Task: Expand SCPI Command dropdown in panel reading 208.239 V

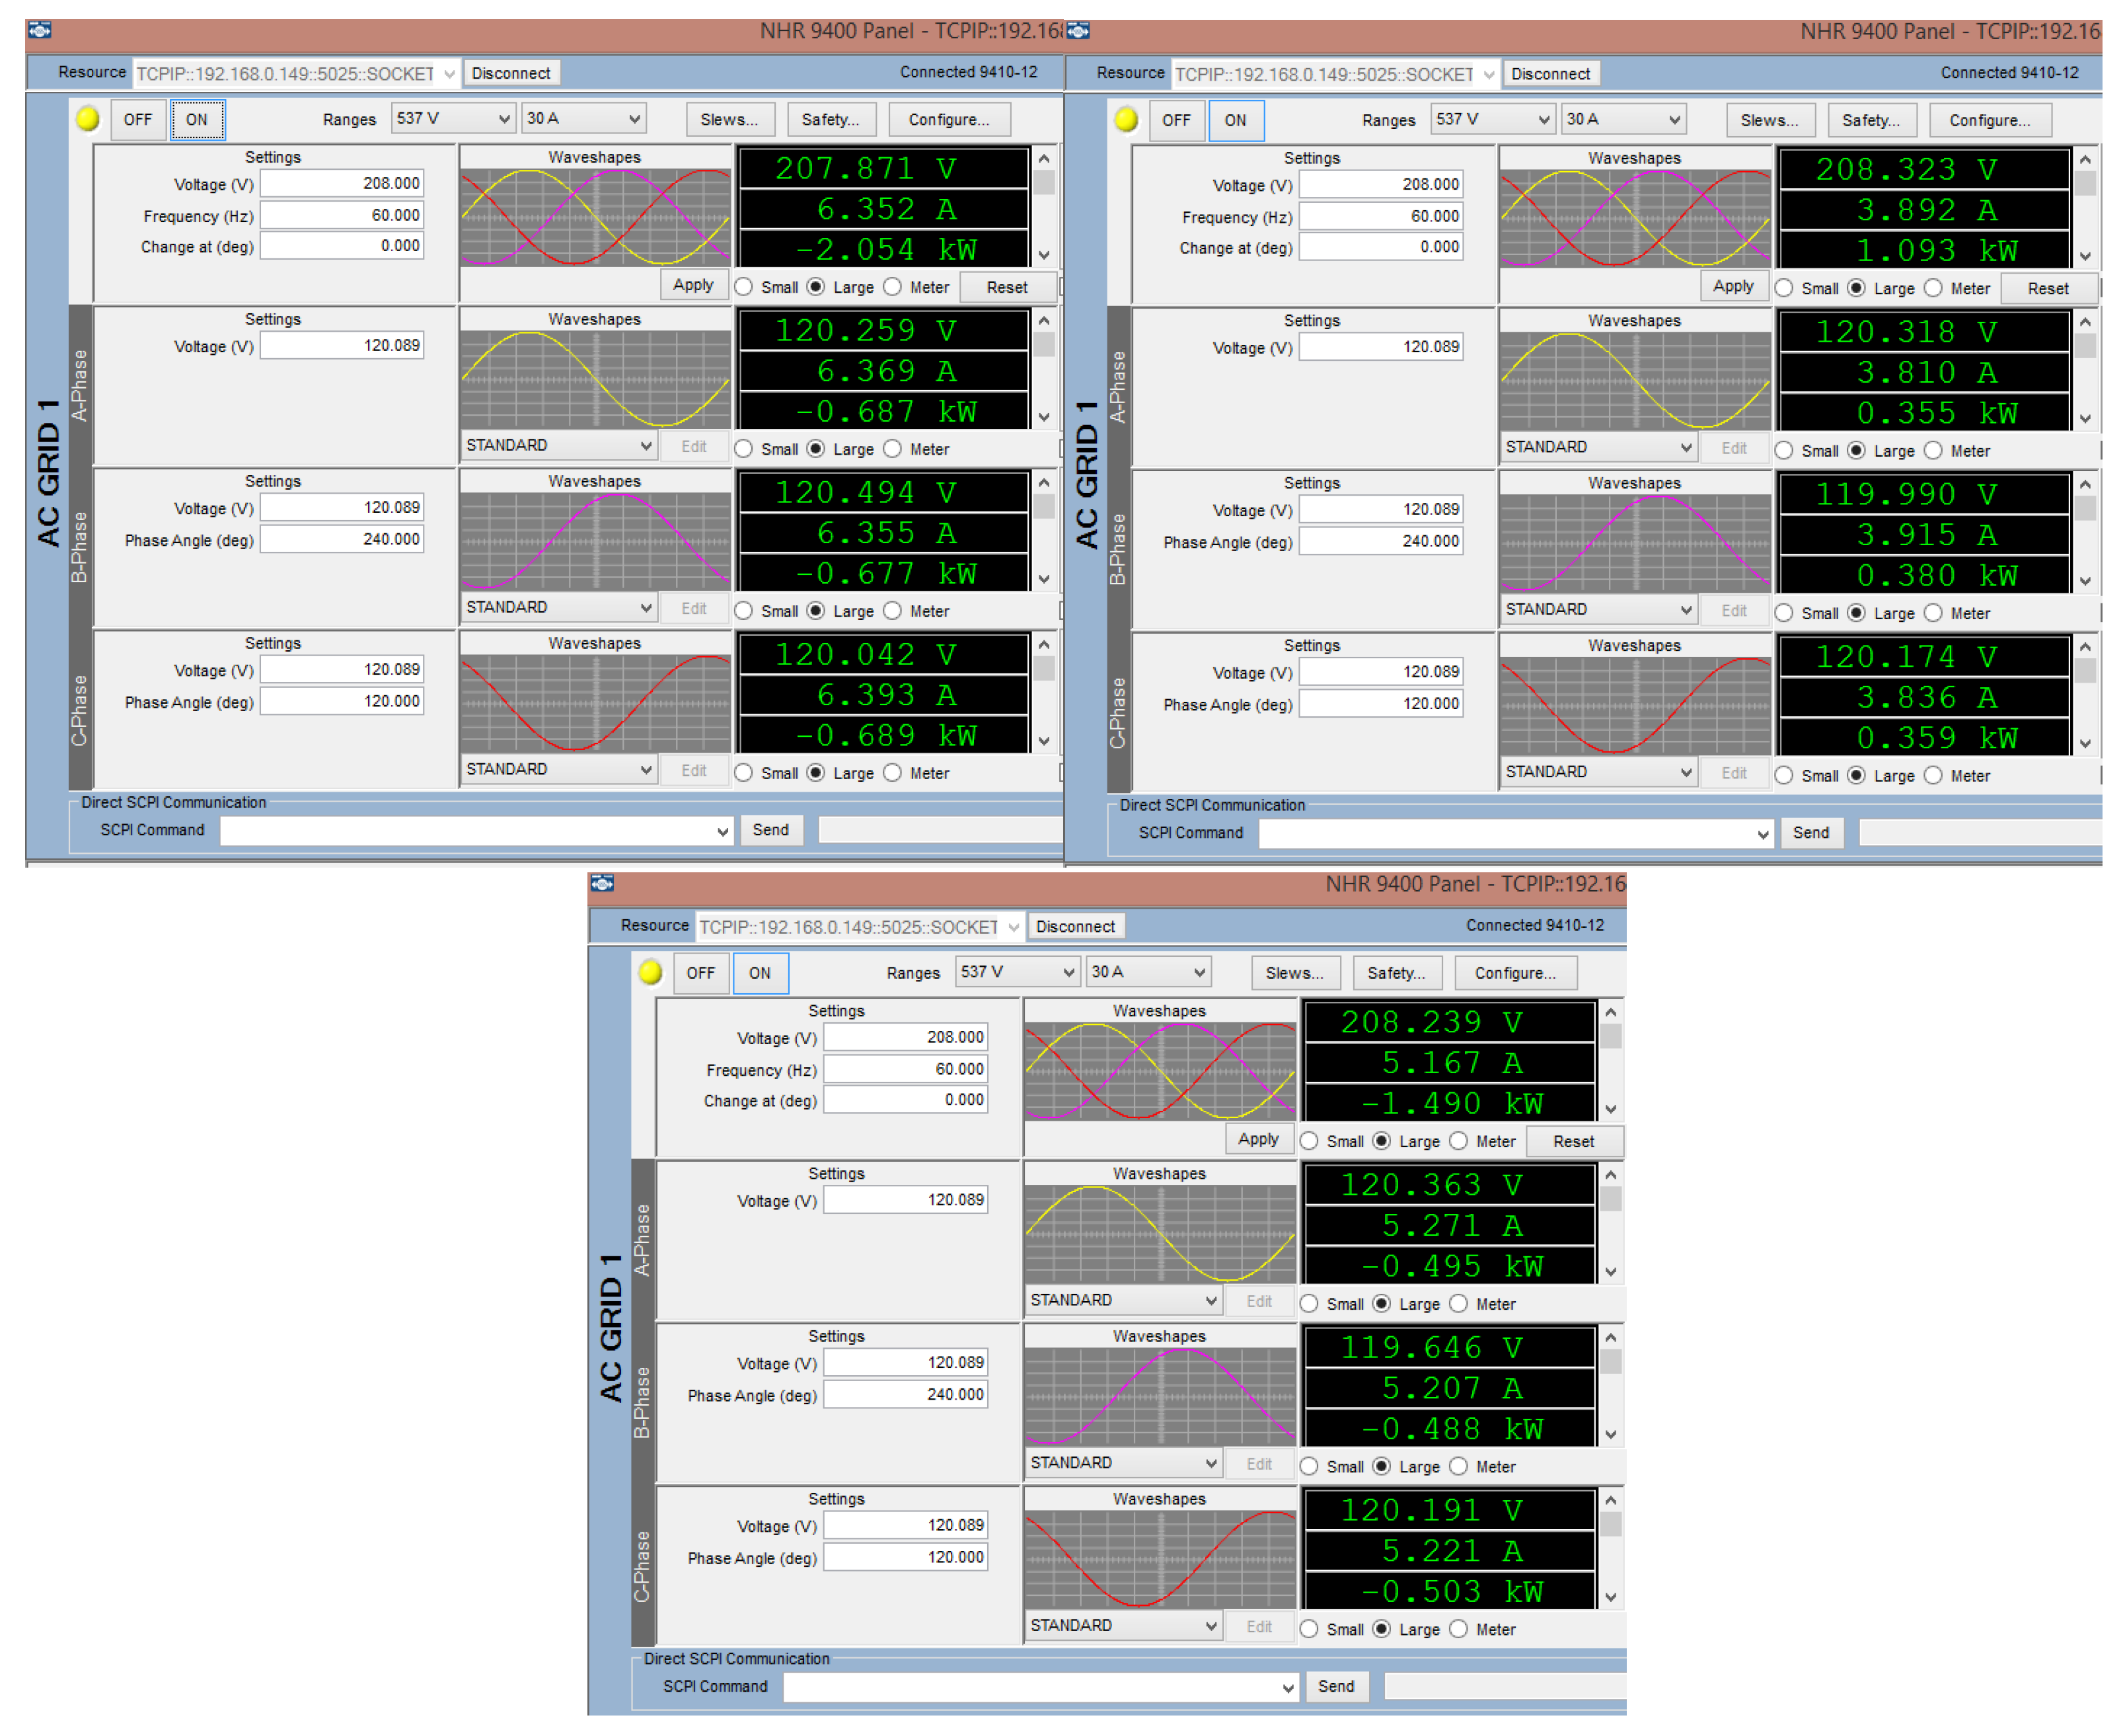Action: point(1288,1687)
